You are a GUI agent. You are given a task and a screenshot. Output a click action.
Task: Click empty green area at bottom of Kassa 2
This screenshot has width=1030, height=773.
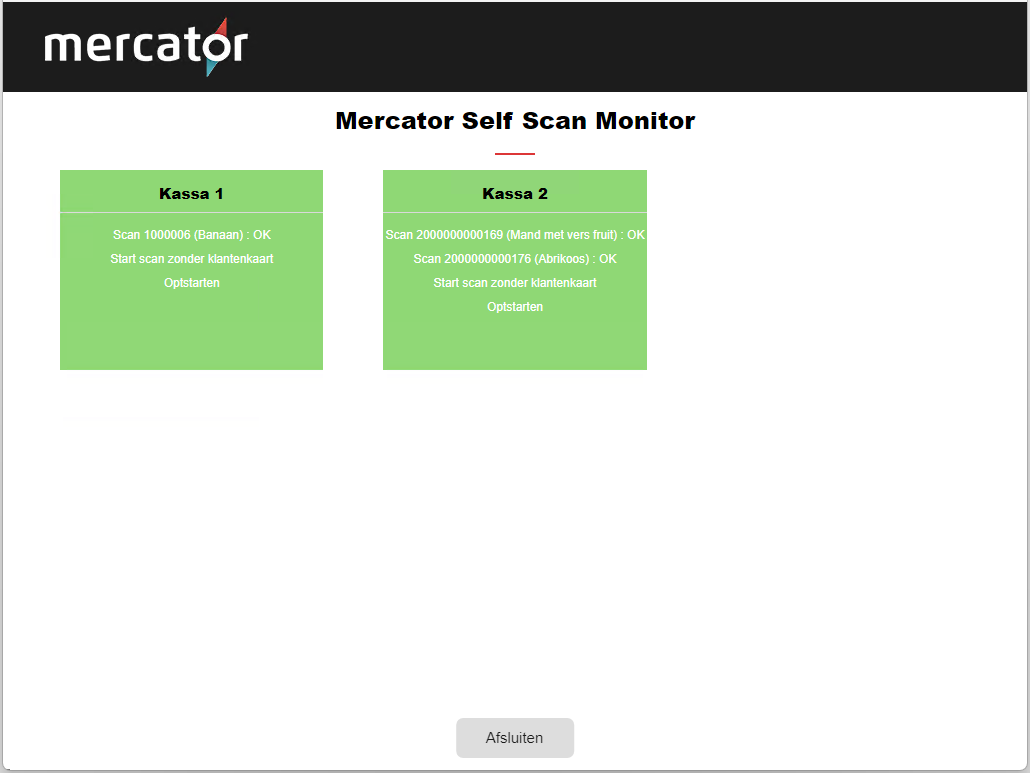[x=515, y=345]
